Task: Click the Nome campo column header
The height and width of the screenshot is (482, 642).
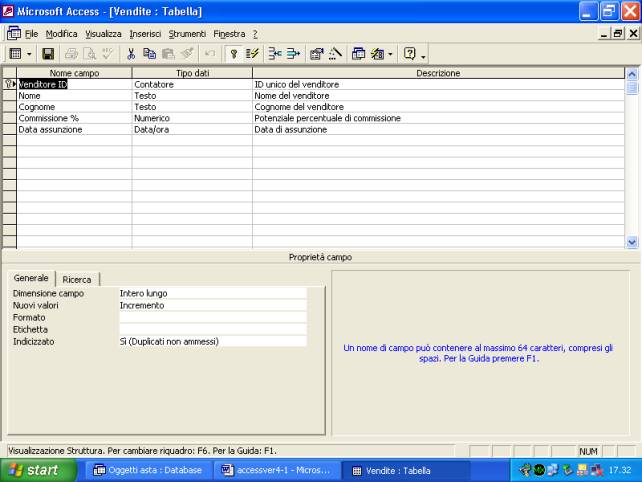Action: pos(74,73)
